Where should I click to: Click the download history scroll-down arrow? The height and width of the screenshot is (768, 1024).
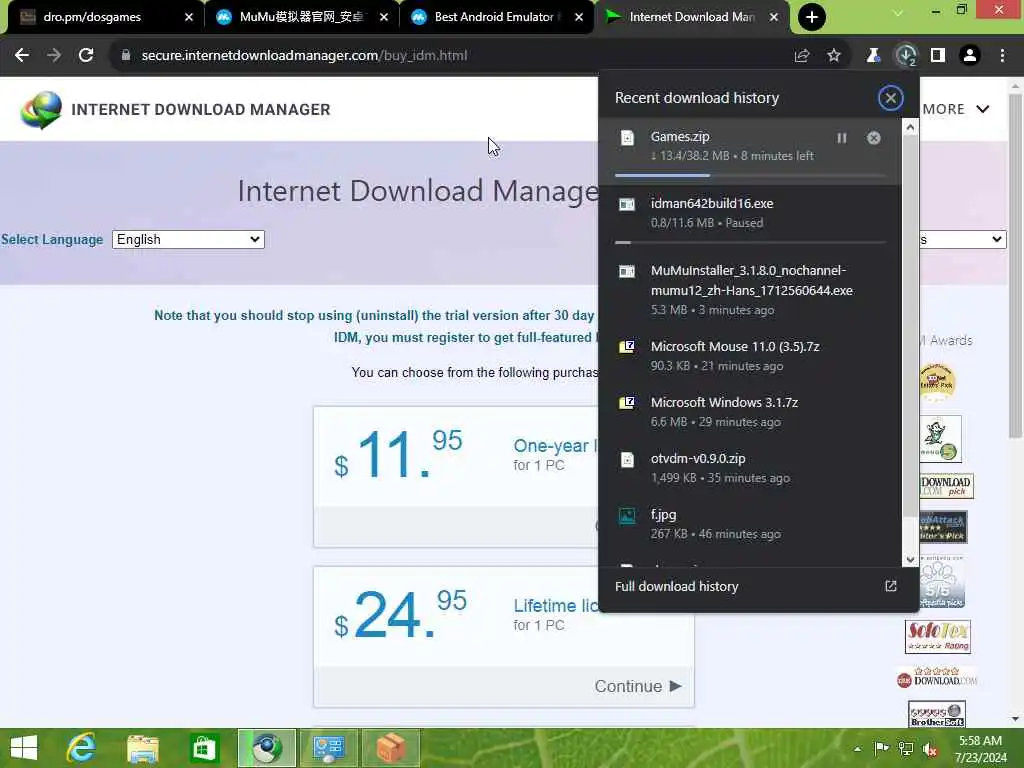(910, 560)
